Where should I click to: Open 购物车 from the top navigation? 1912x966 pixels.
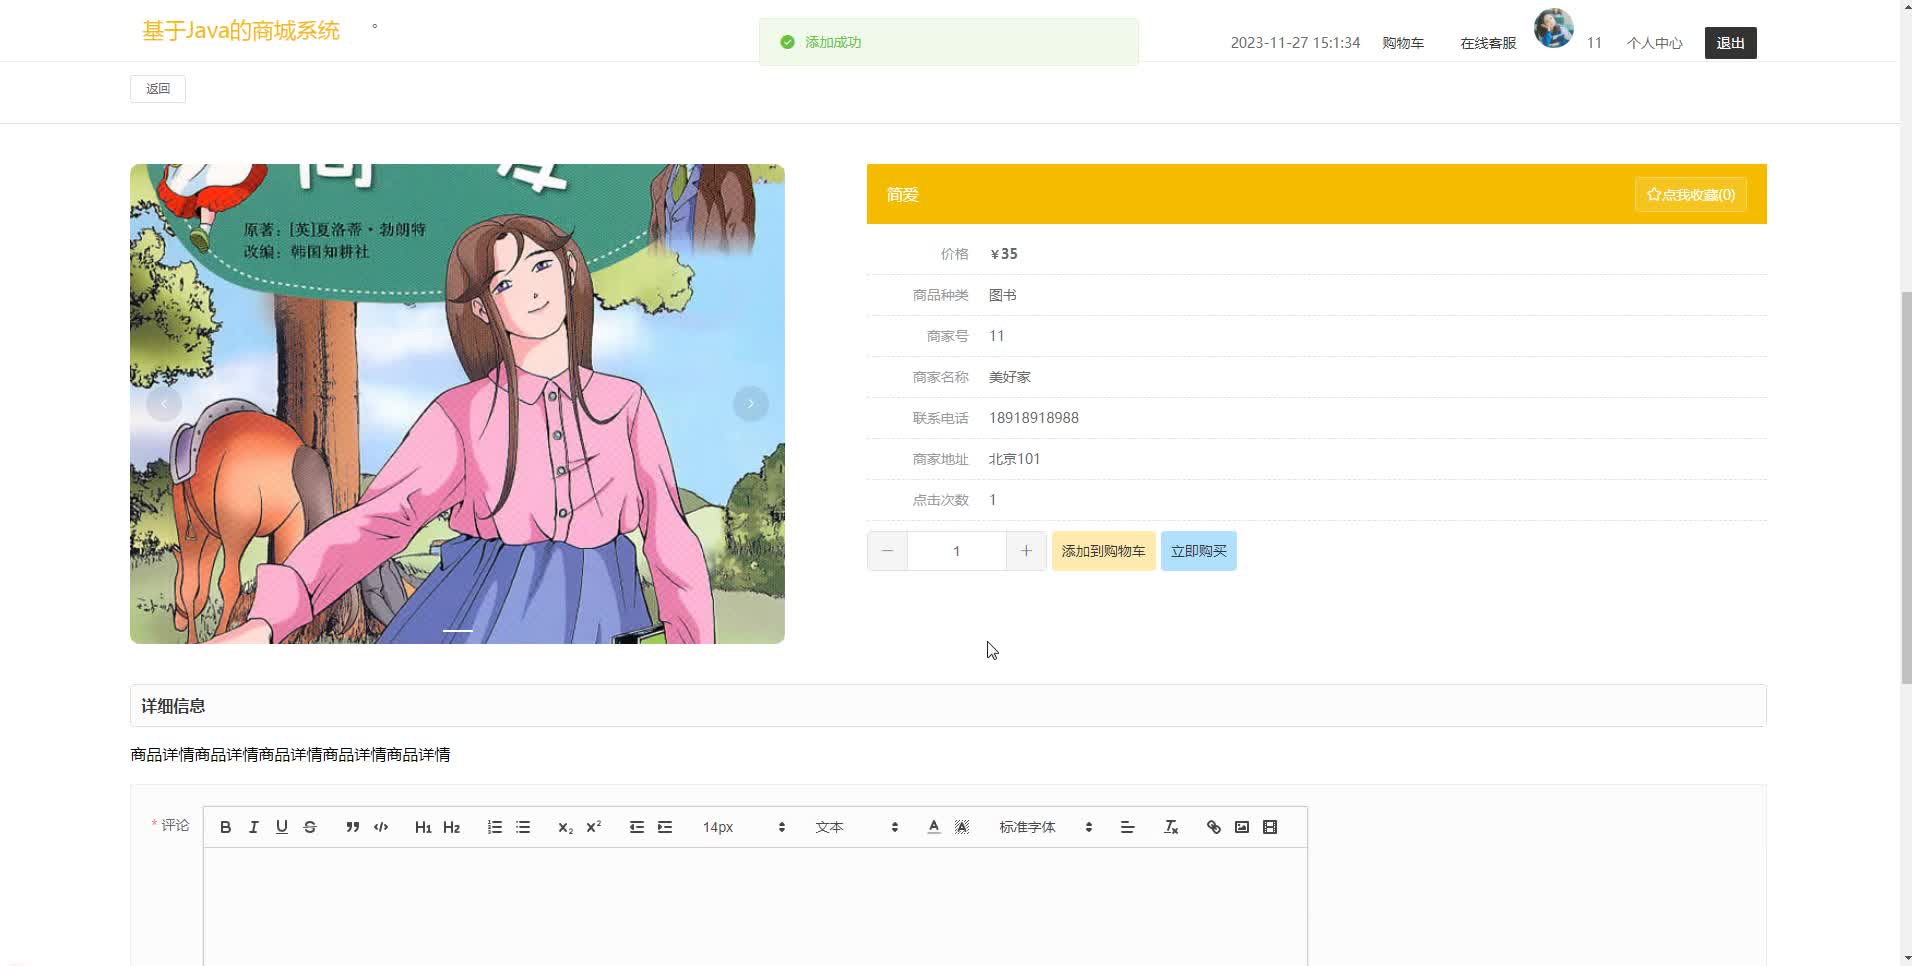(1402, 43)
